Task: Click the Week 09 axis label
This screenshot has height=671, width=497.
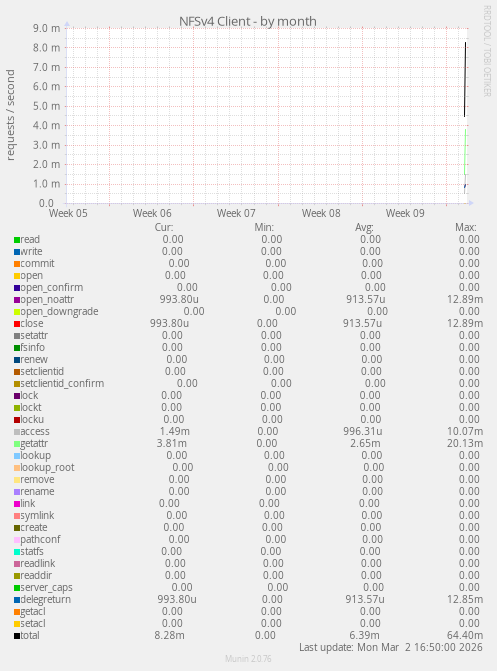Action: point(405,213)
